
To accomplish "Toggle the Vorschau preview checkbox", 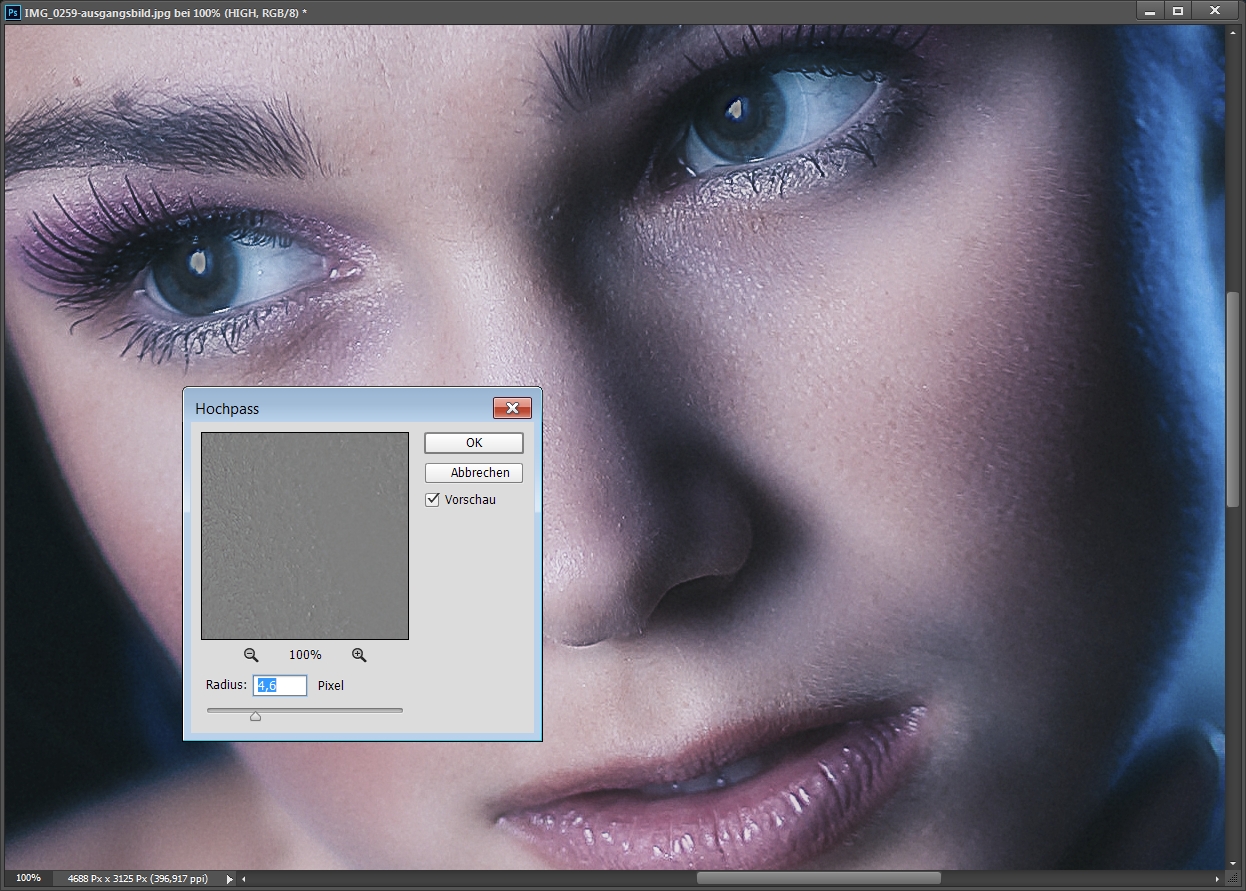I will [433, 500].
